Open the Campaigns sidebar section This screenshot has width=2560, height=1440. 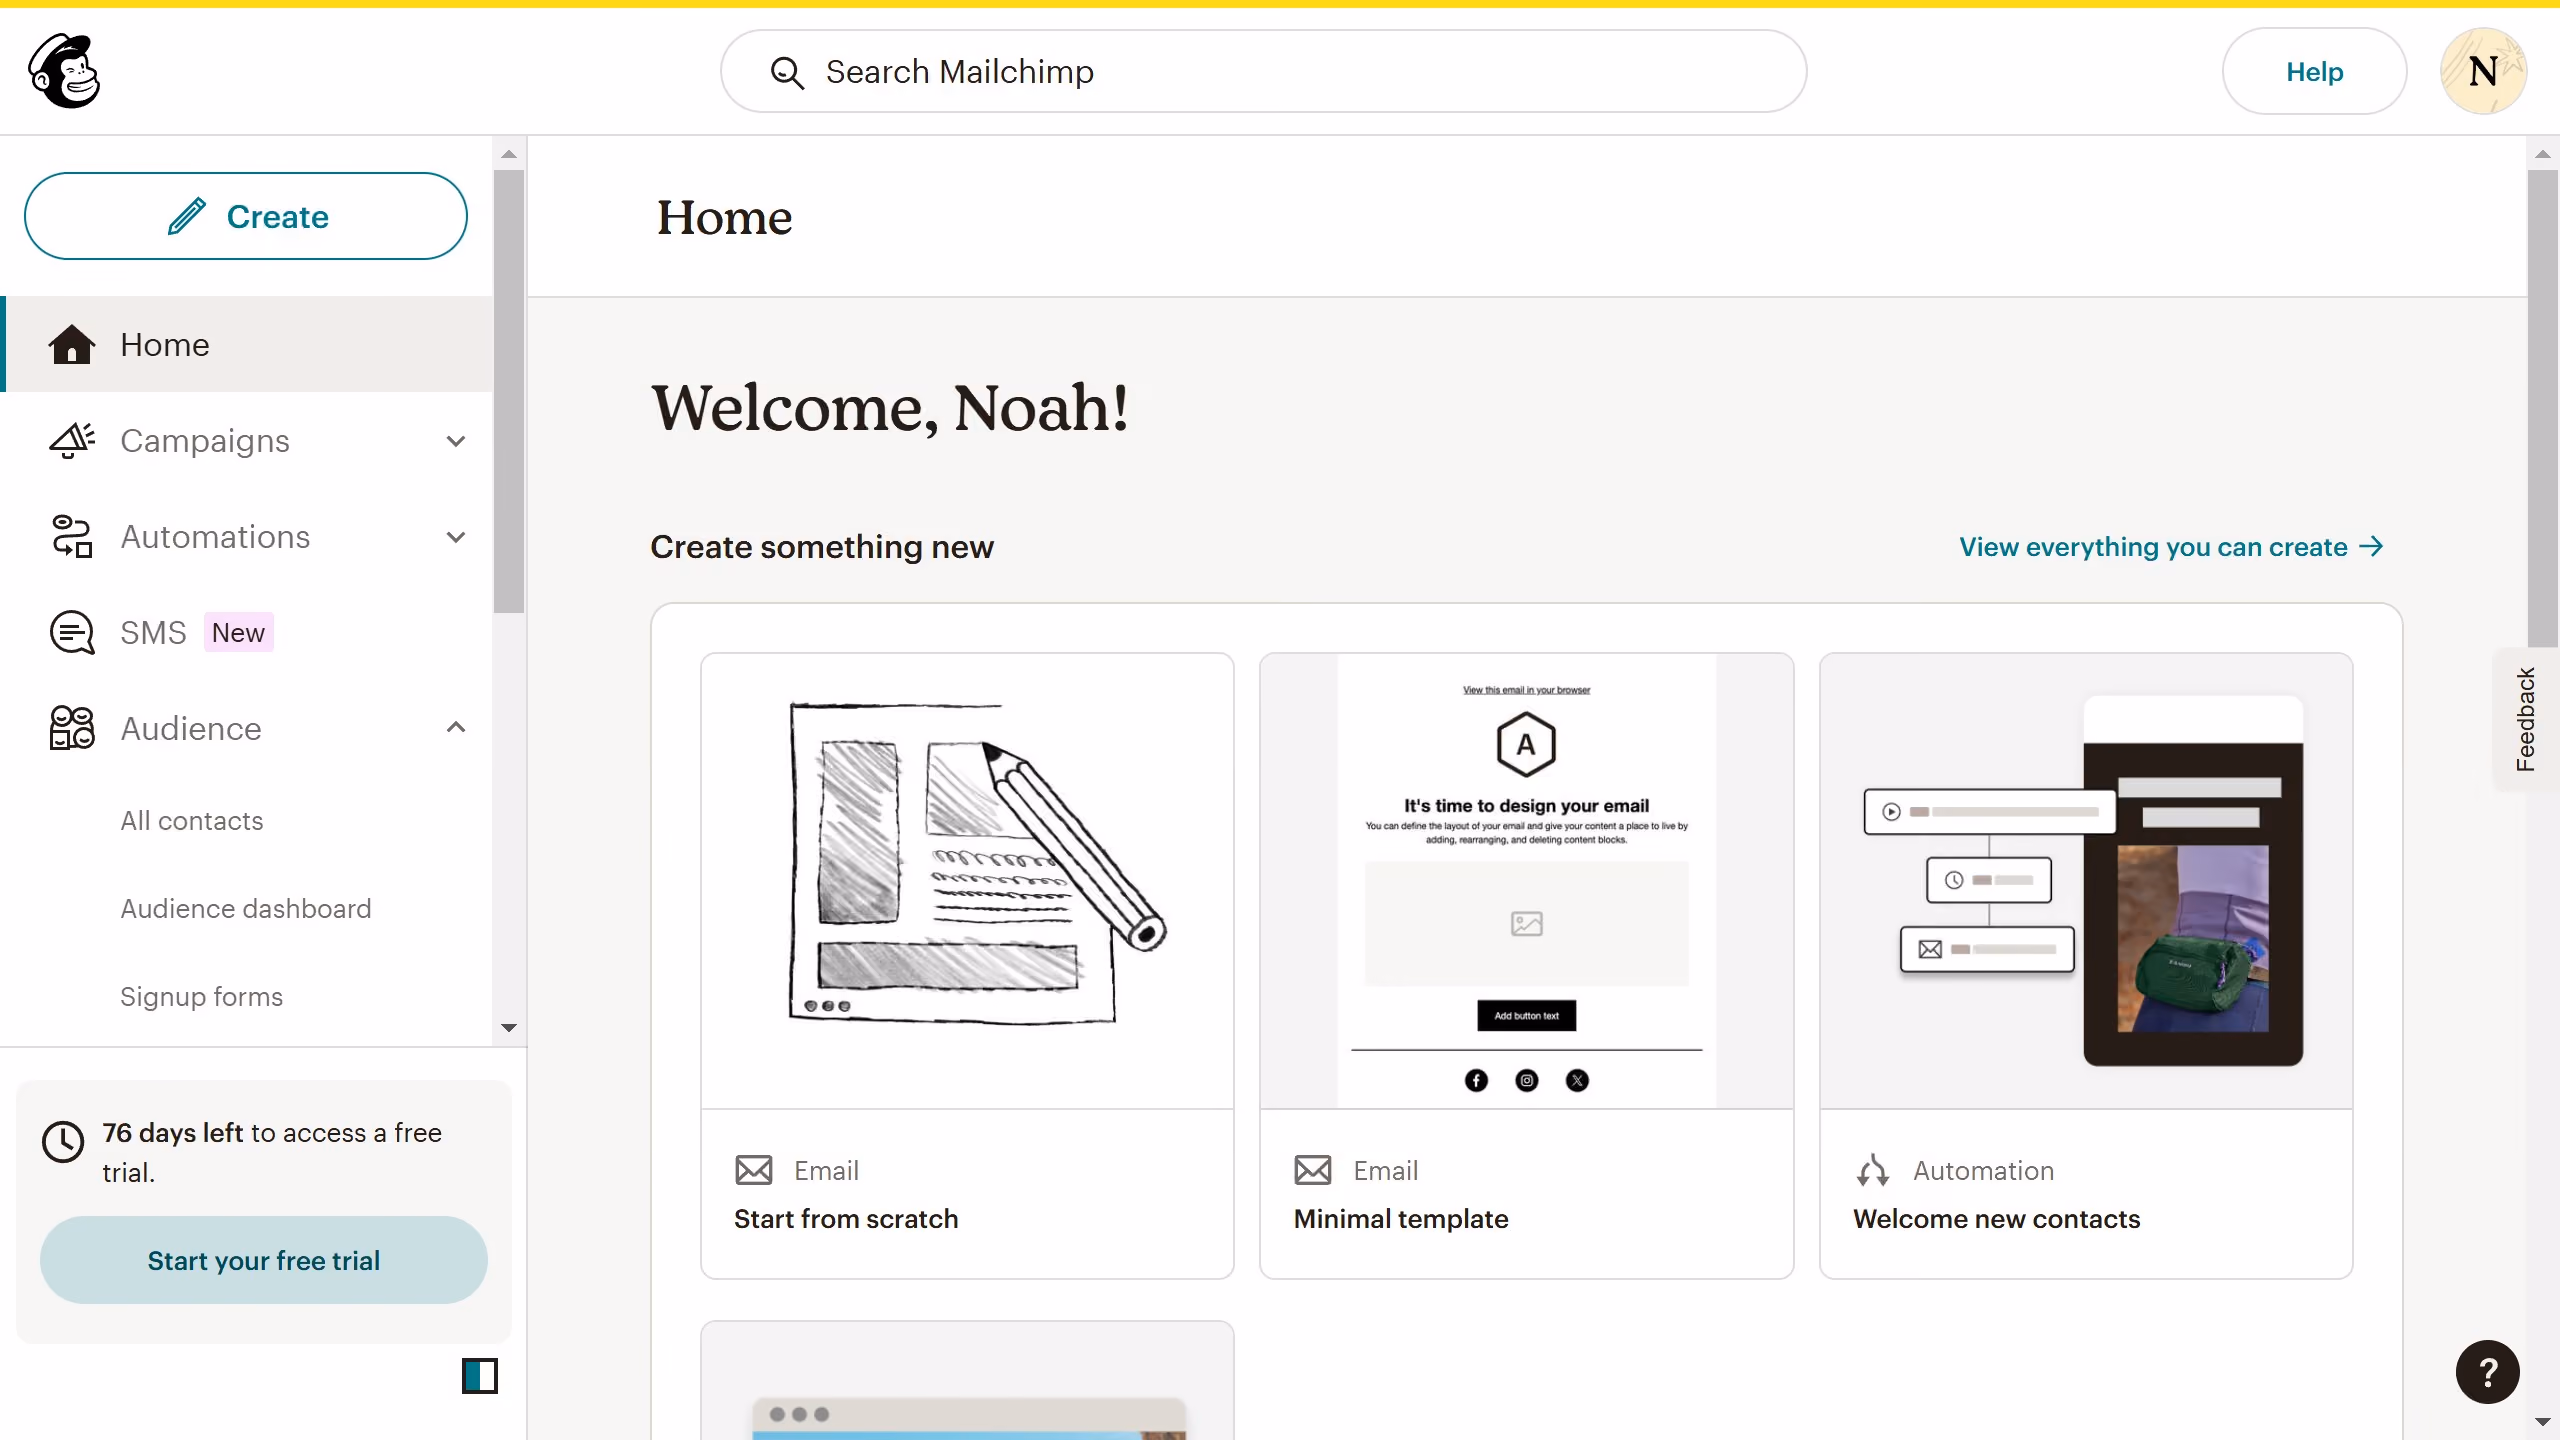pos(248,440)
